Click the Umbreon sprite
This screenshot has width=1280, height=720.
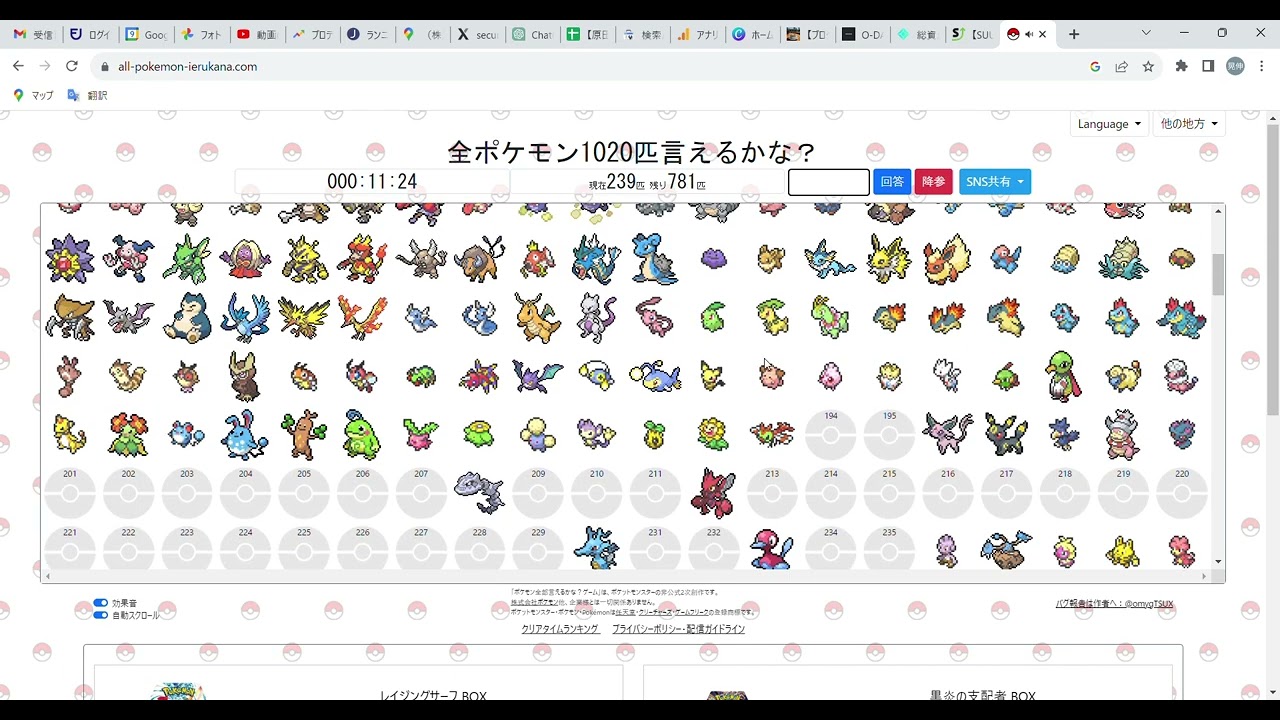(x=1006, y=434)
